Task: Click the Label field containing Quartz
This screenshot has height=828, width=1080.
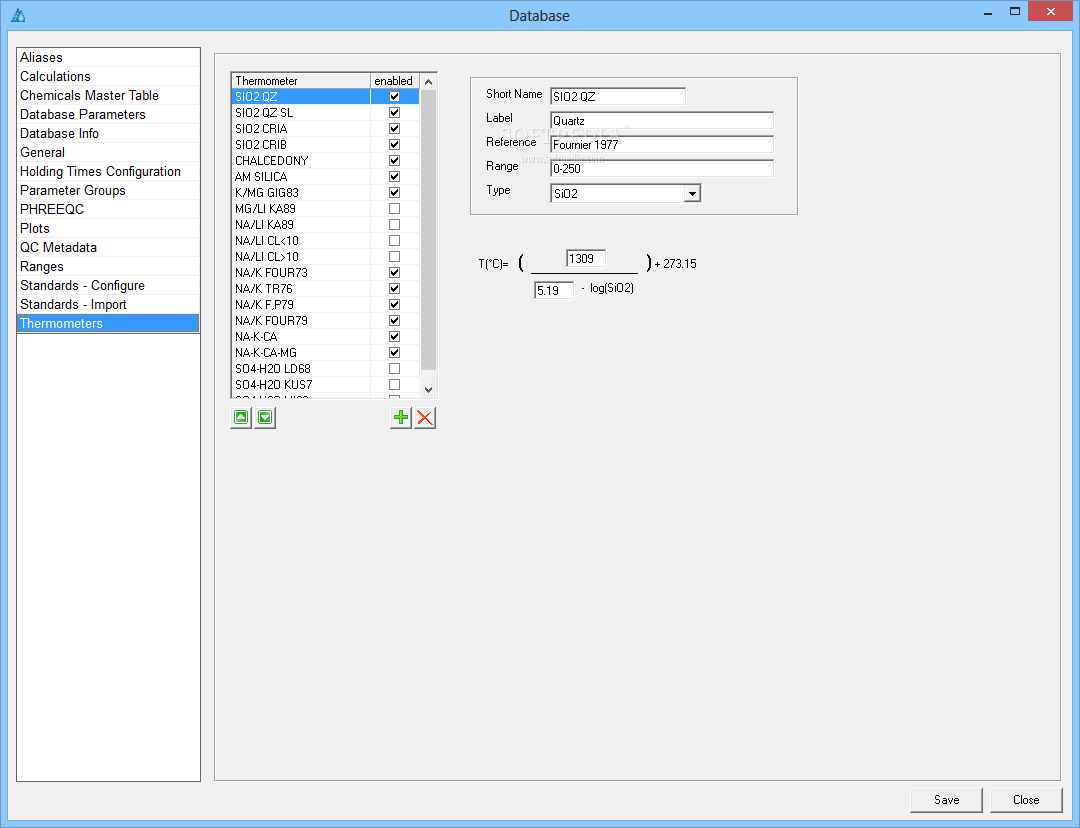Action: pyautogui.click(x=662, y=121)
